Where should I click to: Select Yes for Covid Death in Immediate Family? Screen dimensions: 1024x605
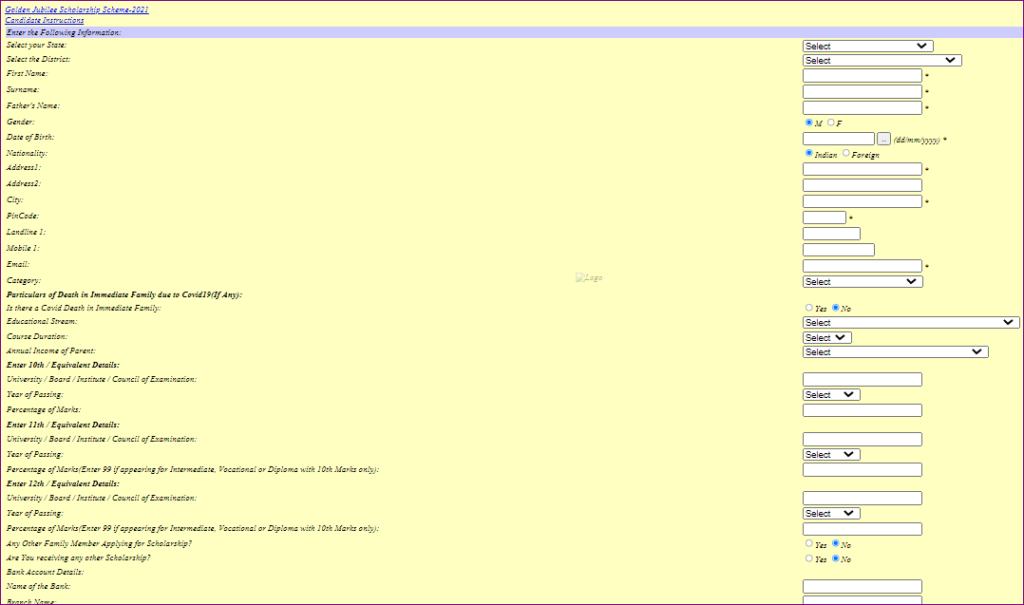pyautogui.click(x=809, y=308)
